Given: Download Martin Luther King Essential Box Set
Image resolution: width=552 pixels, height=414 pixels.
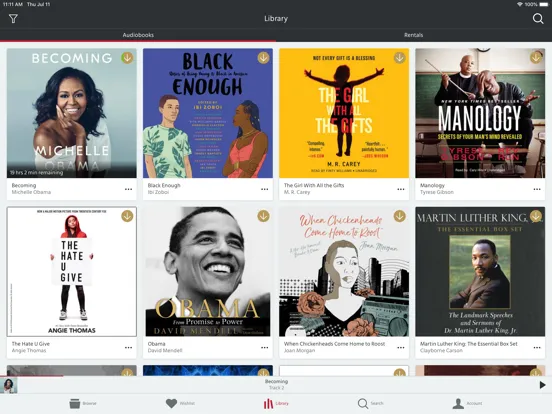Looking at the screenshot, I should tap(536, 216).
